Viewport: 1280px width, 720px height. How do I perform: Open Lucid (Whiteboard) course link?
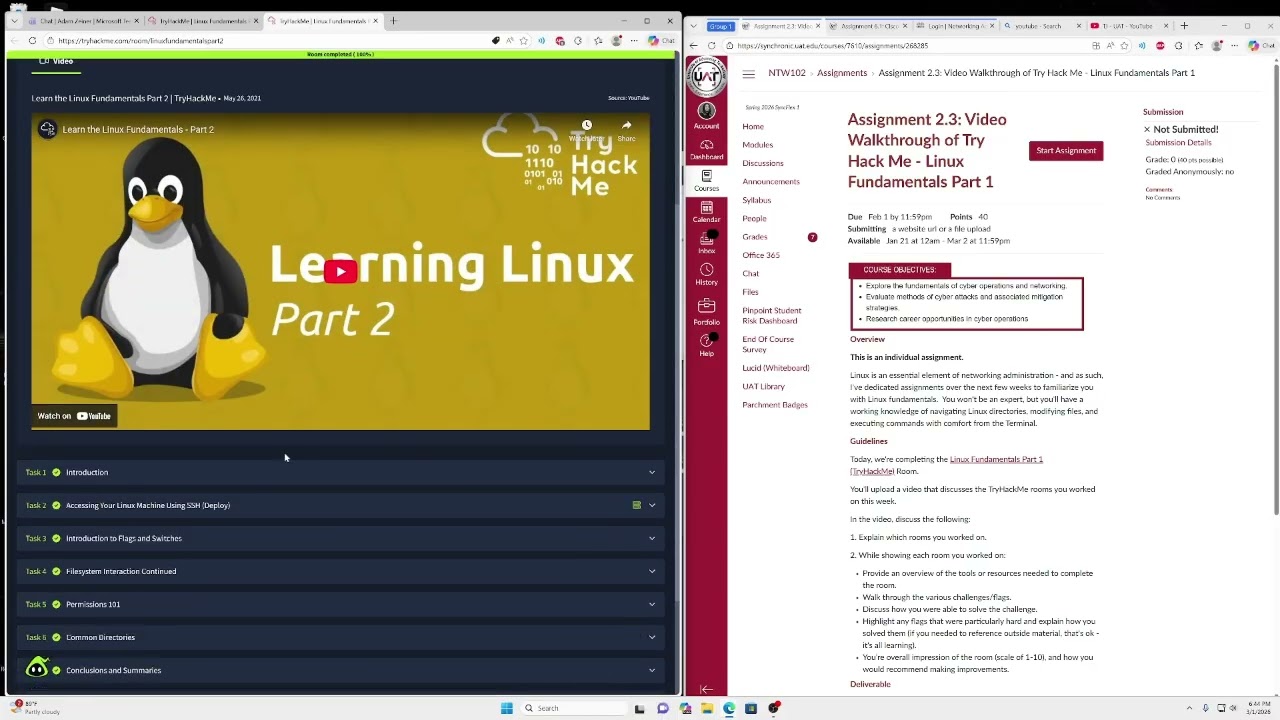tap(776, 368)
